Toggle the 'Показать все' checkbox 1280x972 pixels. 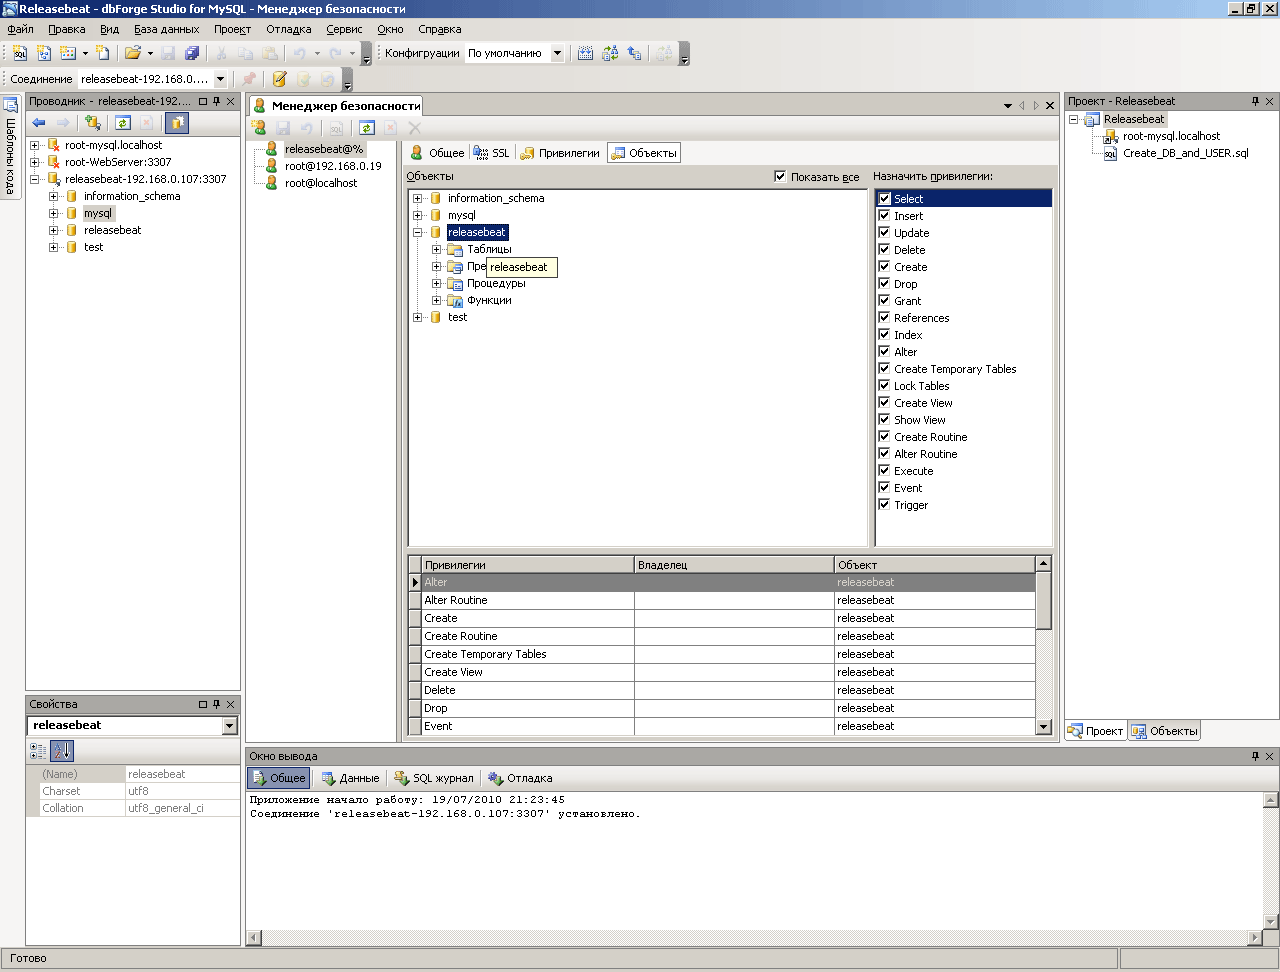[781, 177]
